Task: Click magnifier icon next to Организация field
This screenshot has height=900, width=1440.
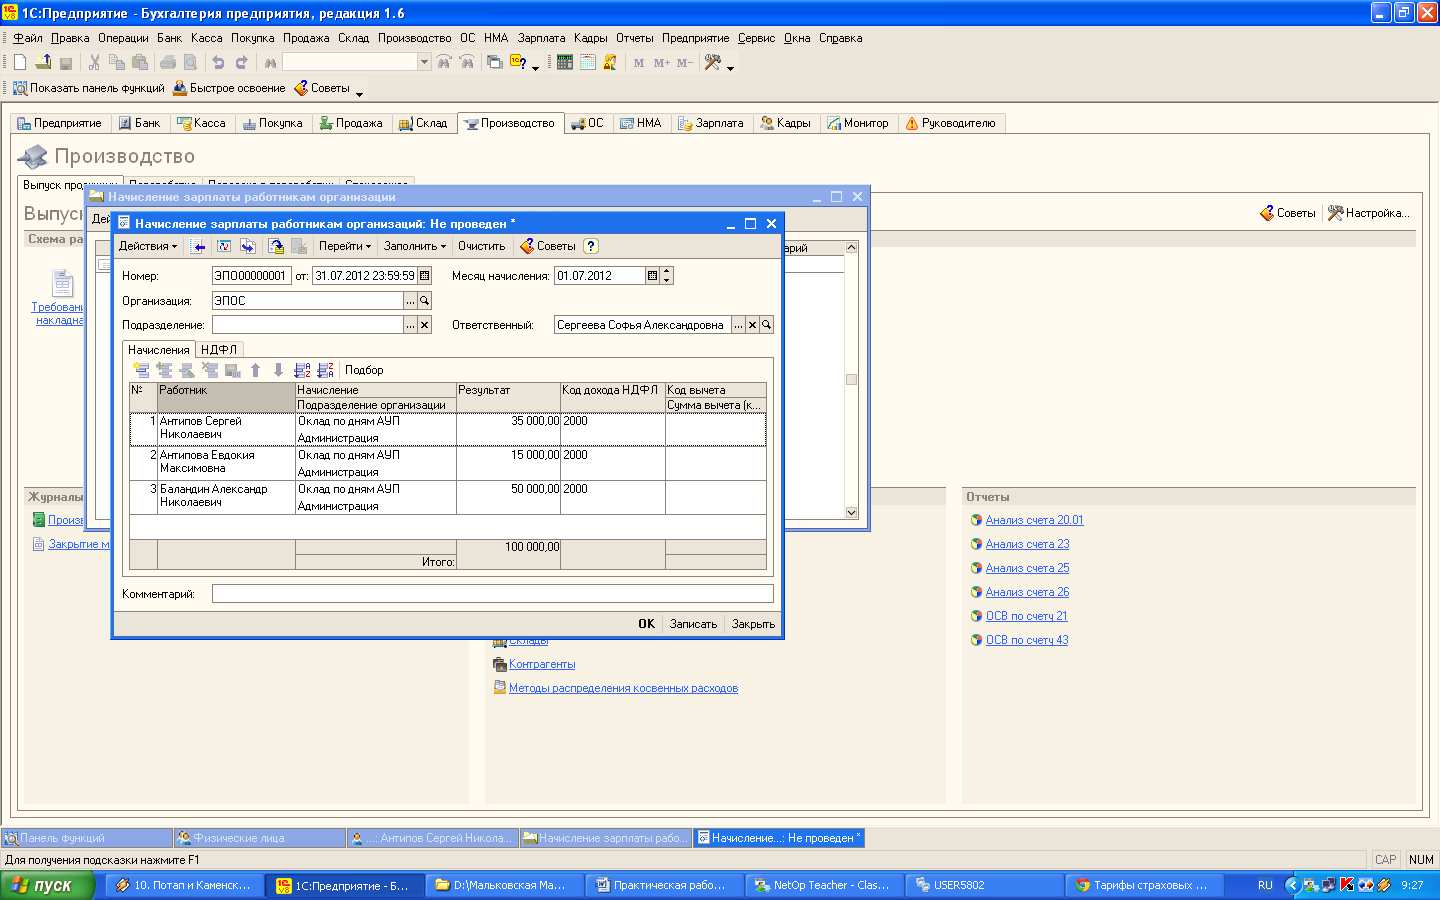Action: click(424, 301)
